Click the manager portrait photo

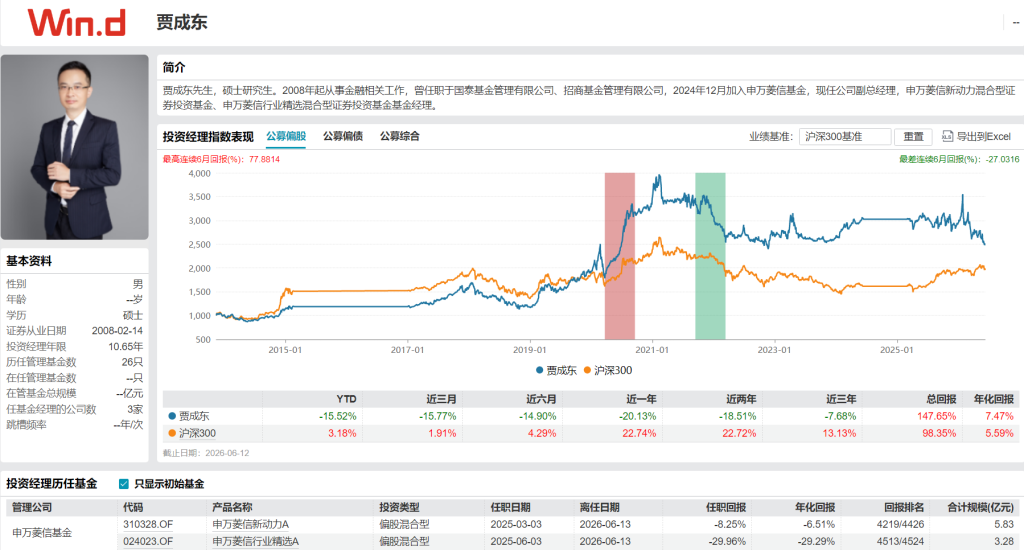point(74,147)
